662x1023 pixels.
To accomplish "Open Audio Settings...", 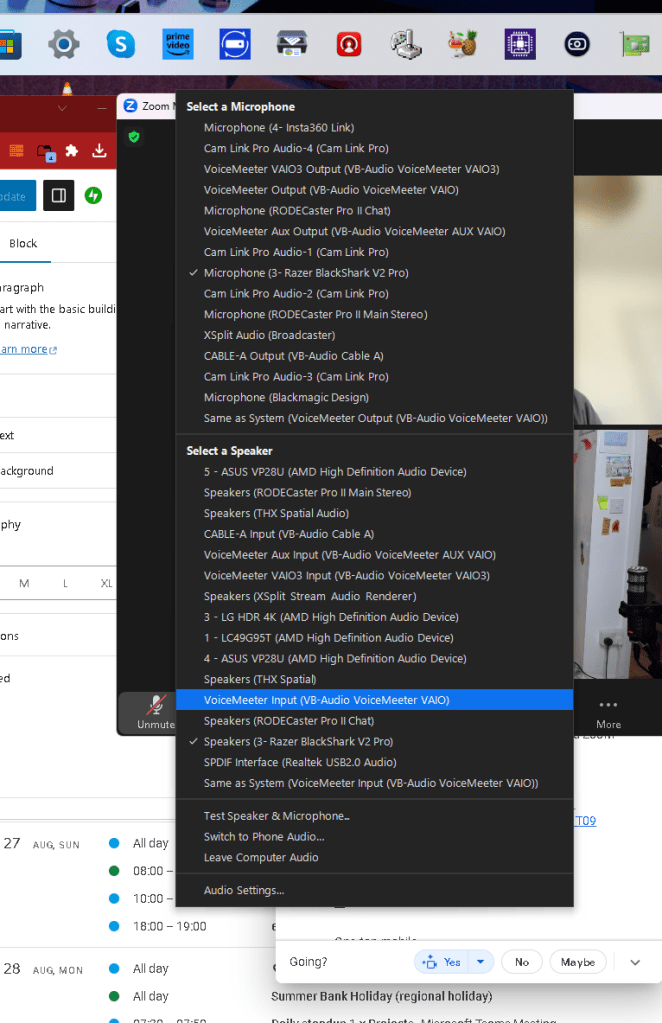I will click(374, 891).
